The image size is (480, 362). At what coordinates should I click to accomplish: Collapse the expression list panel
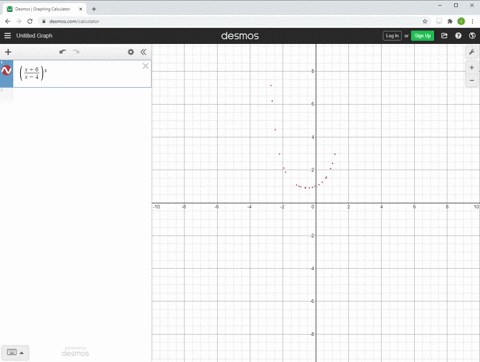143,52
